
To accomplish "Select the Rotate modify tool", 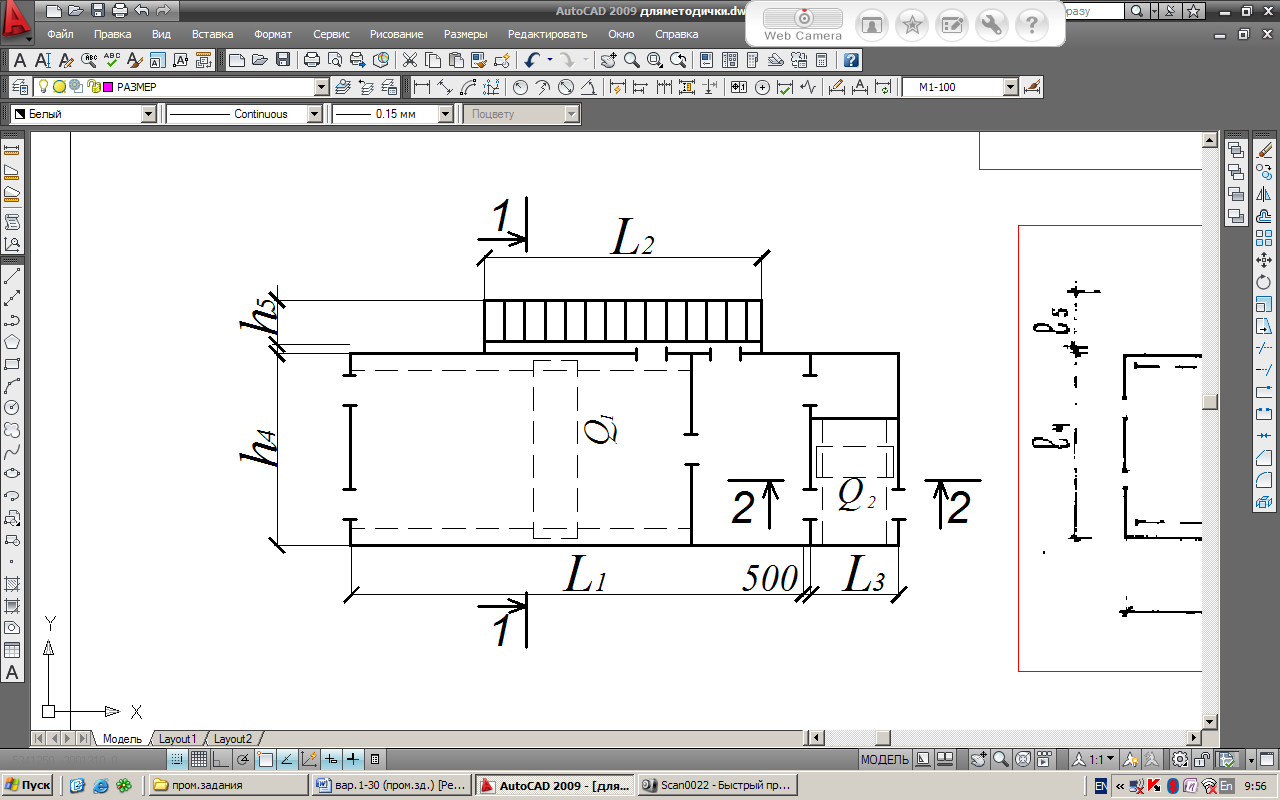I will (1263, 283).
